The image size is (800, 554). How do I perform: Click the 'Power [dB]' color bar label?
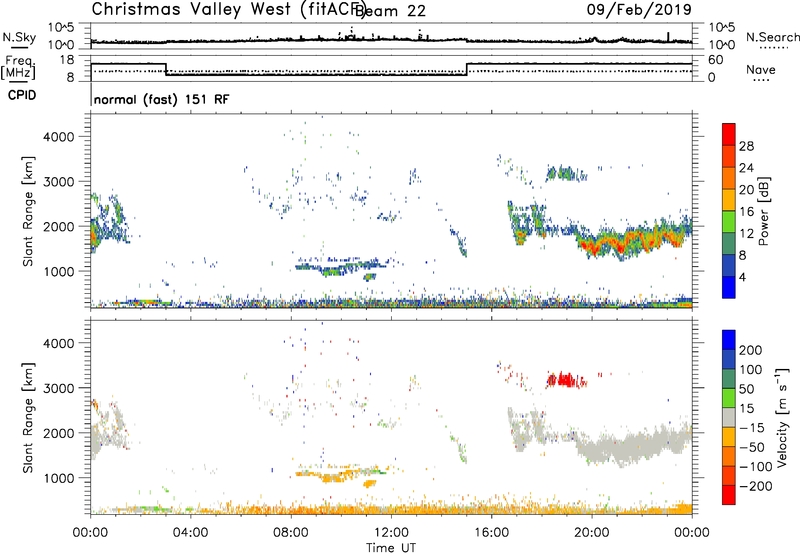coord(764,211)
